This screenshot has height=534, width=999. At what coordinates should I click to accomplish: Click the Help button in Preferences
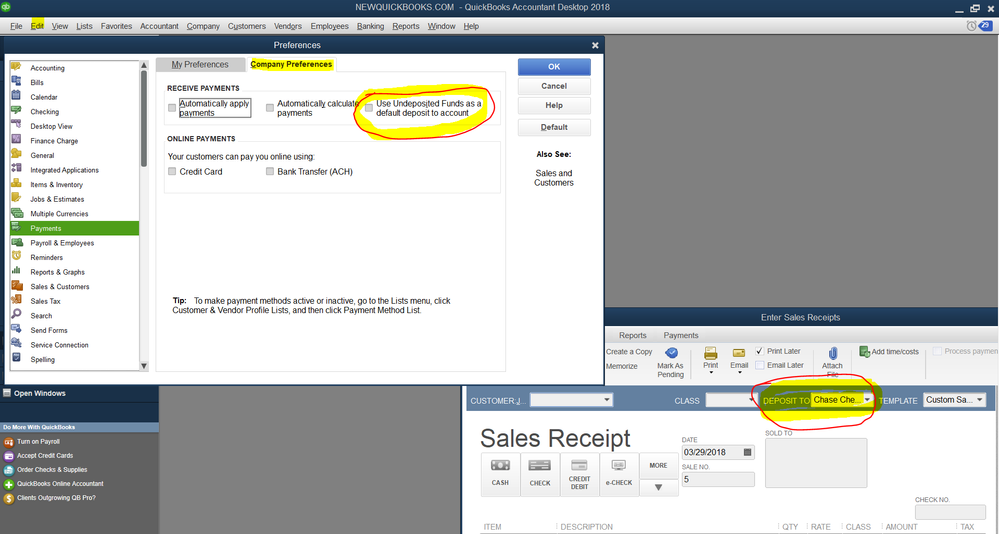(554, 105)
